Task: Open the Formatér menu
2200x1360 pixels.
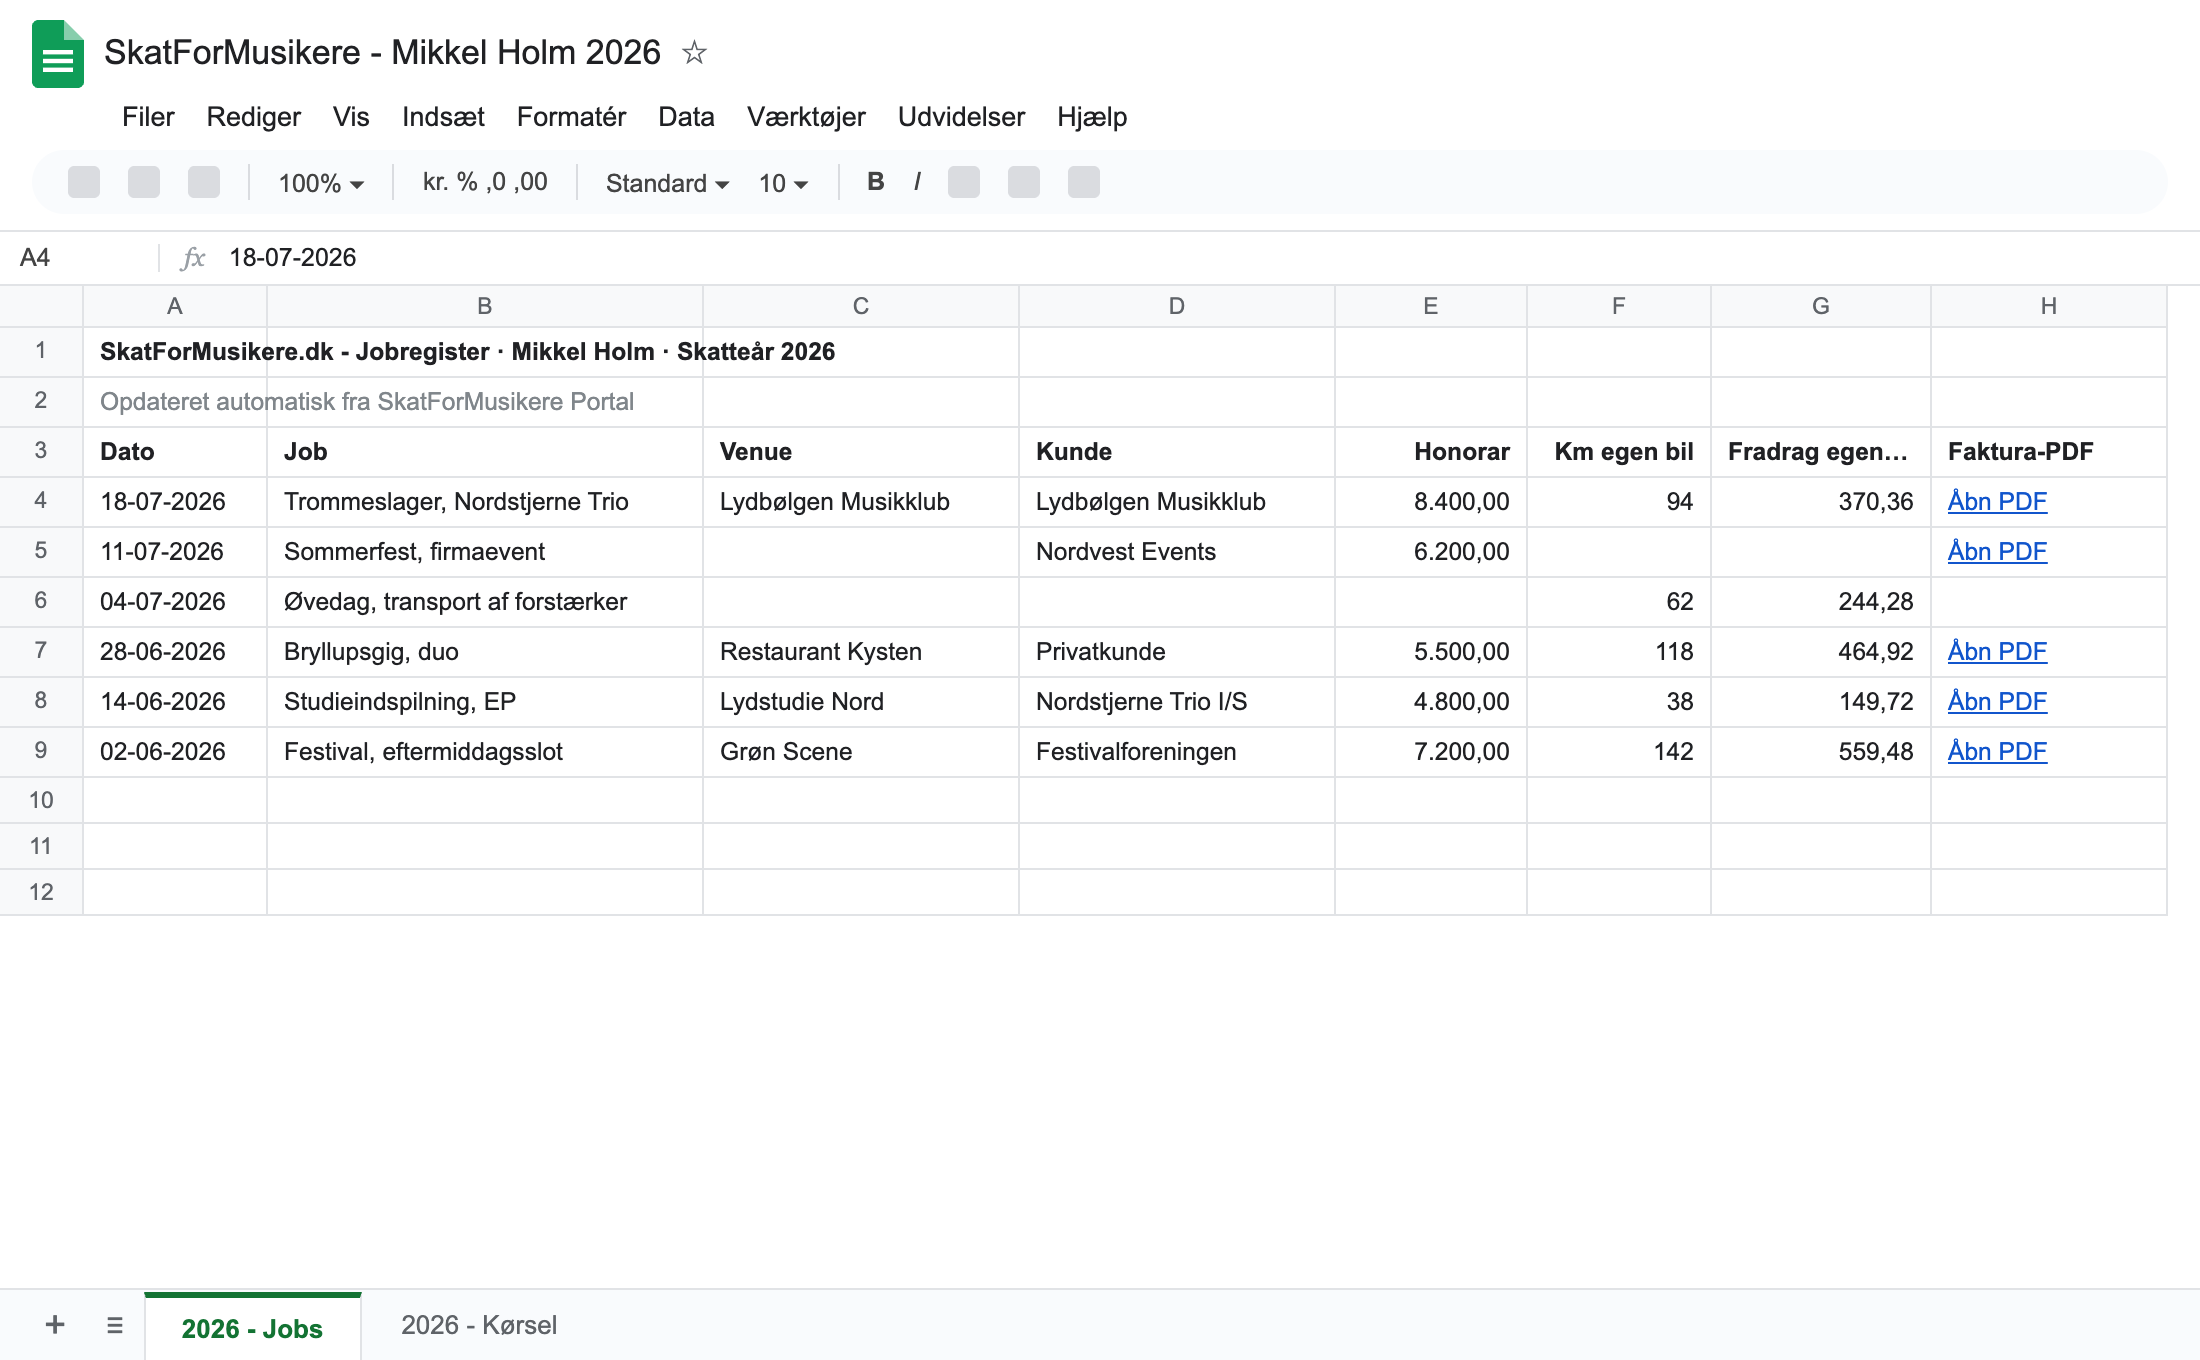Action: click(571, 117)
